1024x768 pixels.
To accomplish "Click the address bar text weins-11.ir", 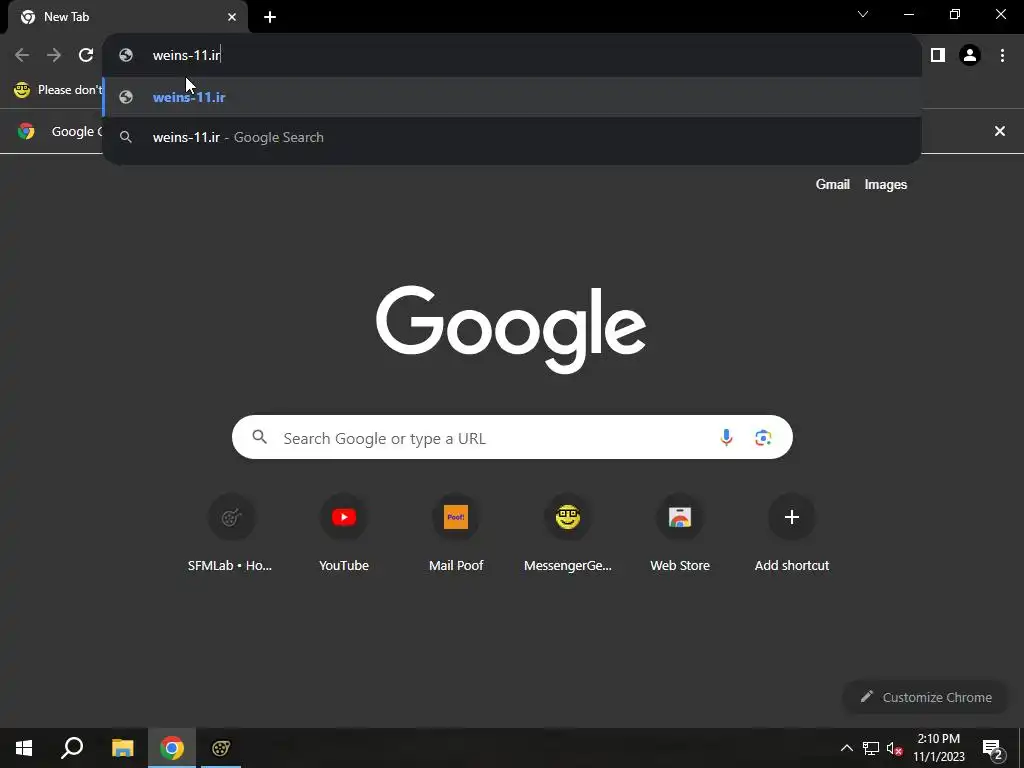I will (186, 55).
